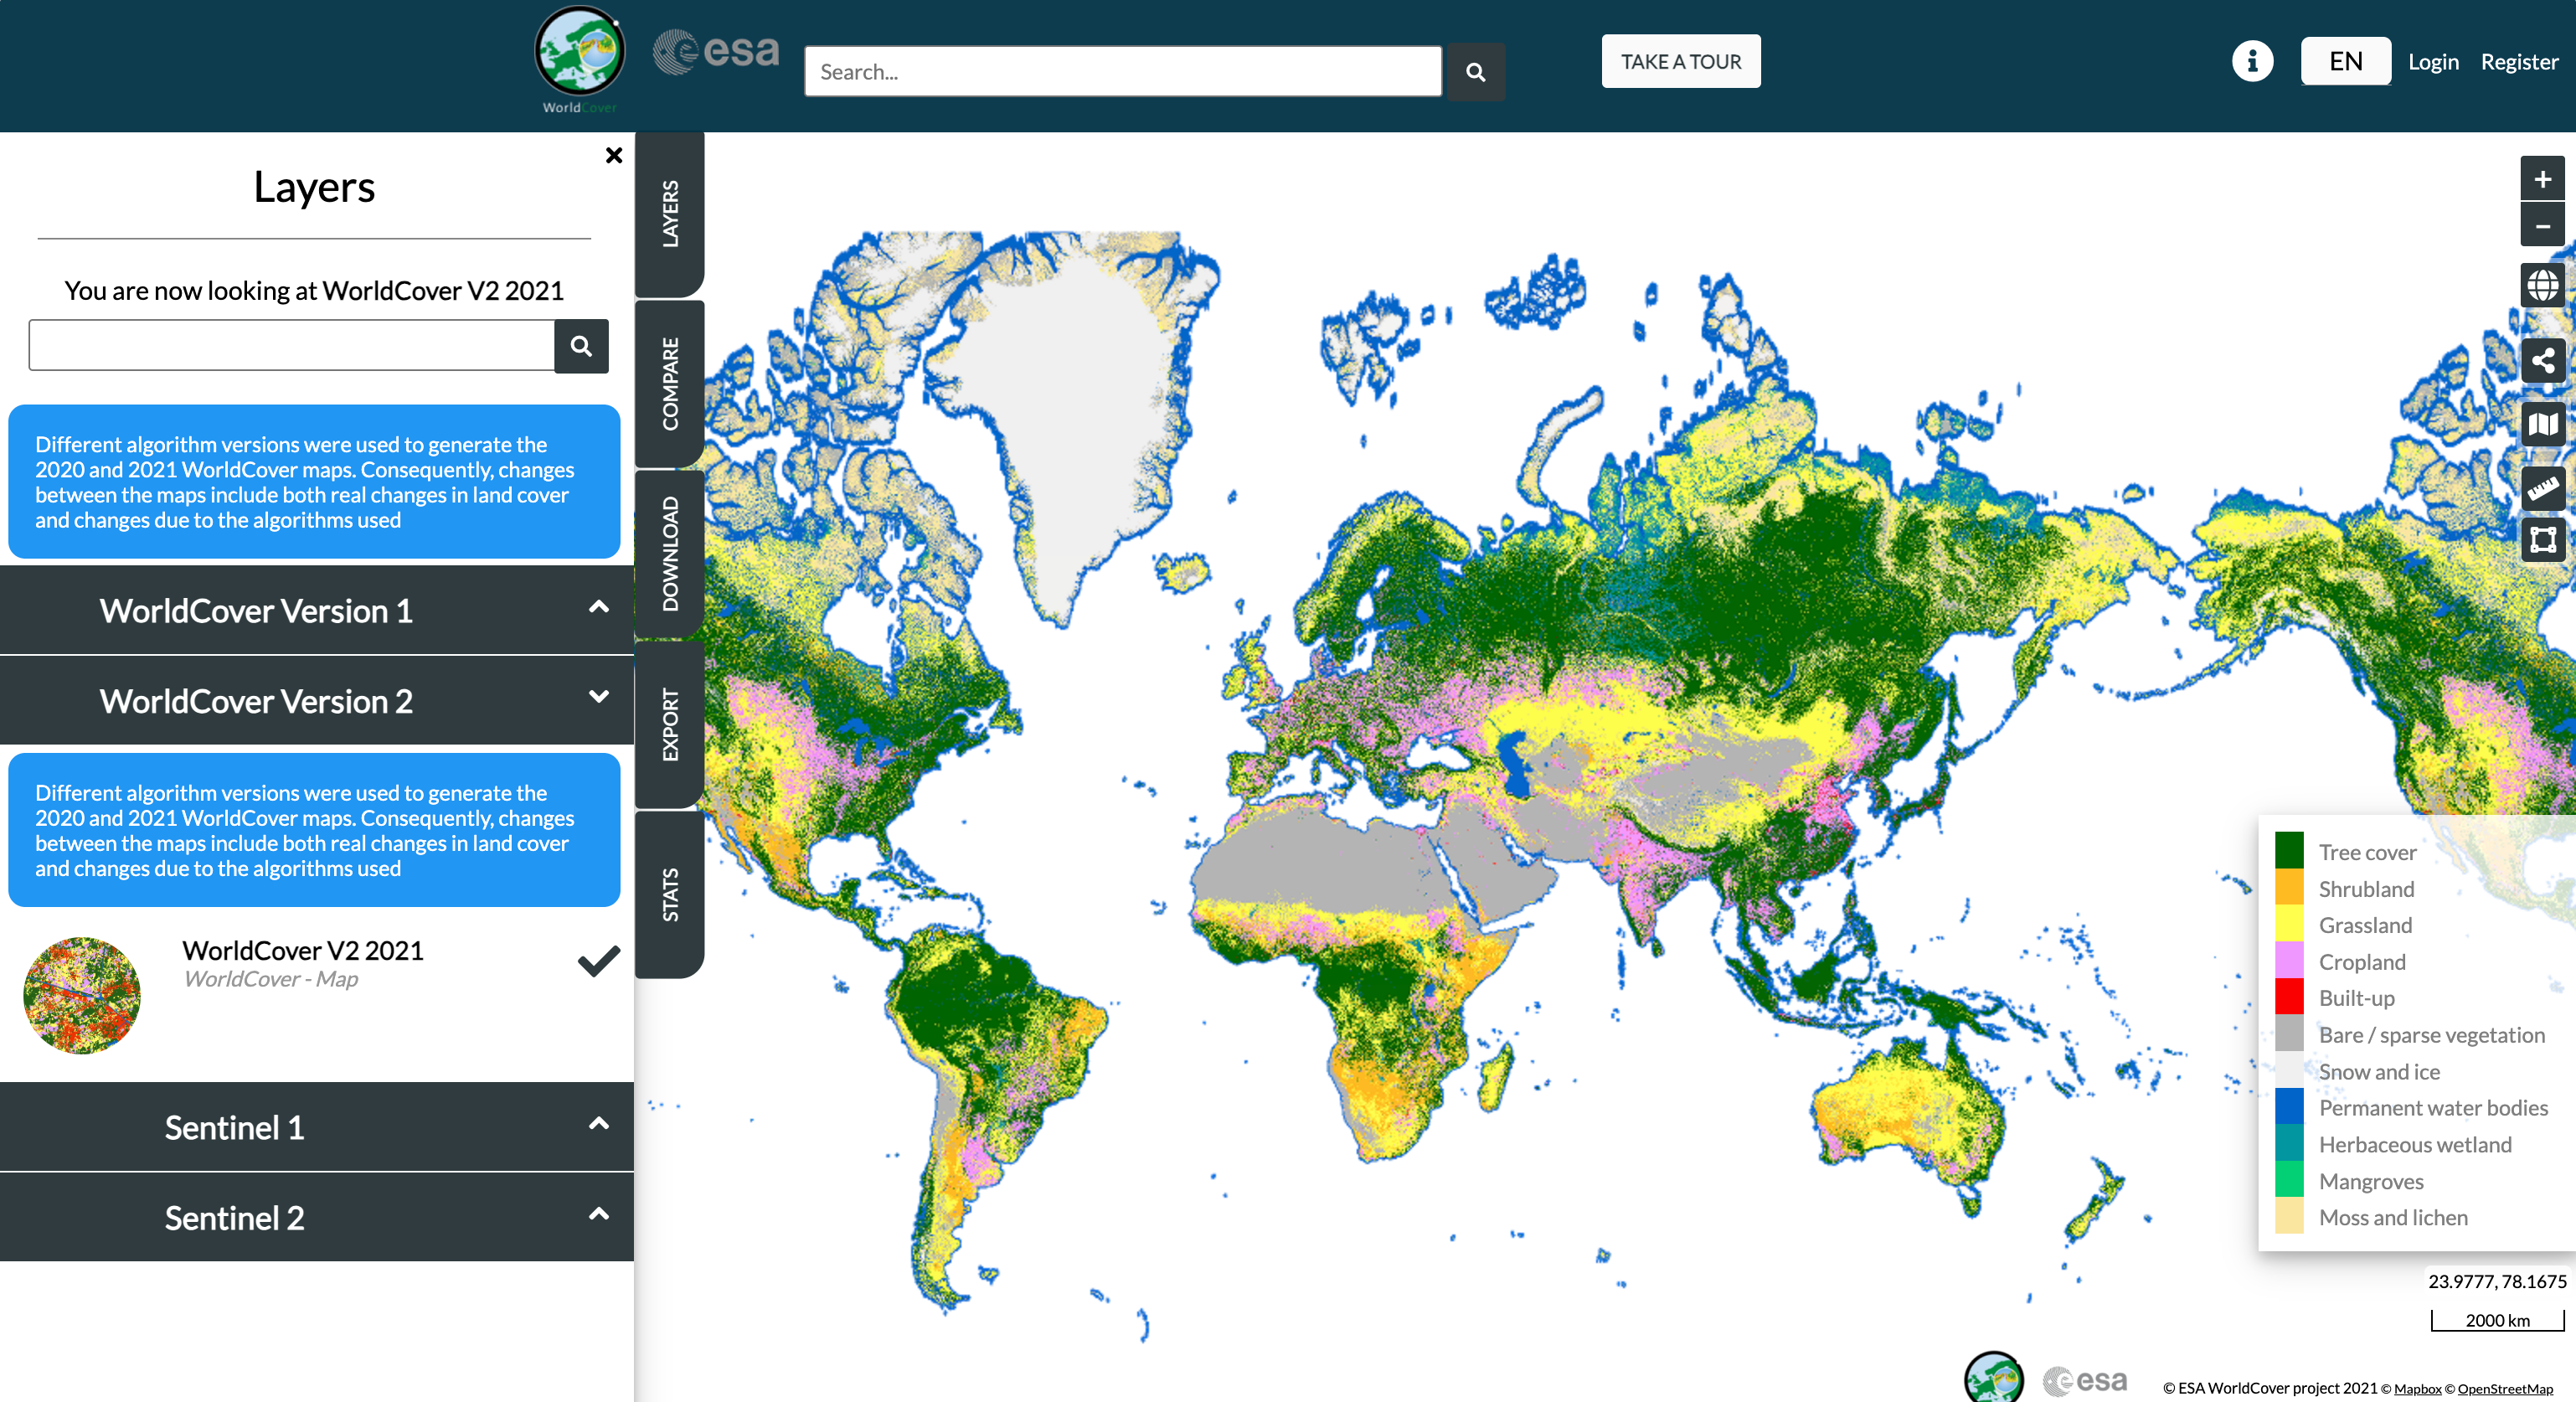The height and width of the screenshot is (1402, 2576).
Task: Click the Built-up red legend swatch
Action: point(2289,997)
